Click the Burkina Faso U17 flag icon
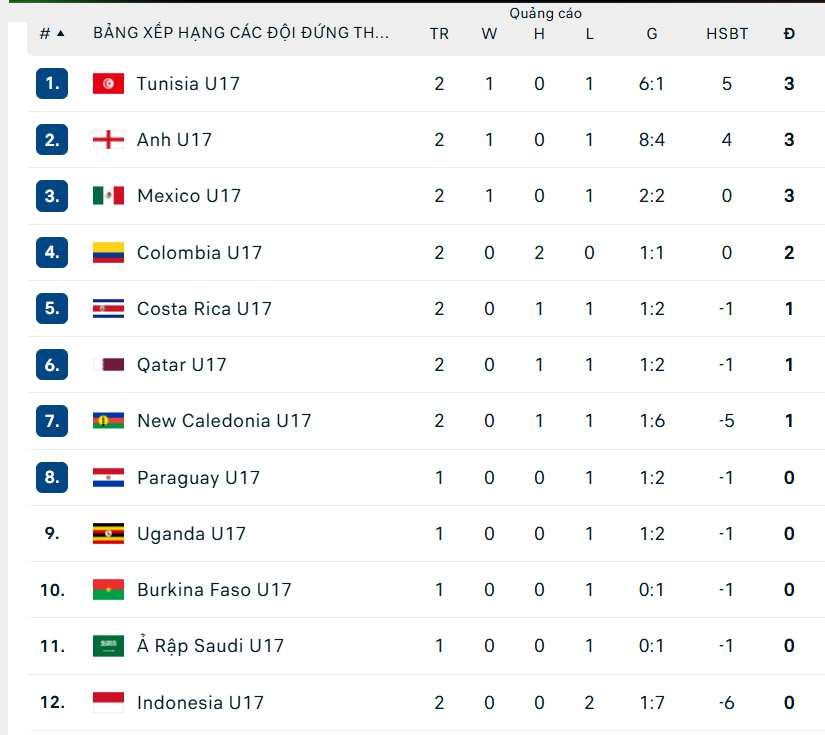The image size is (825, 735). (108, 590)
